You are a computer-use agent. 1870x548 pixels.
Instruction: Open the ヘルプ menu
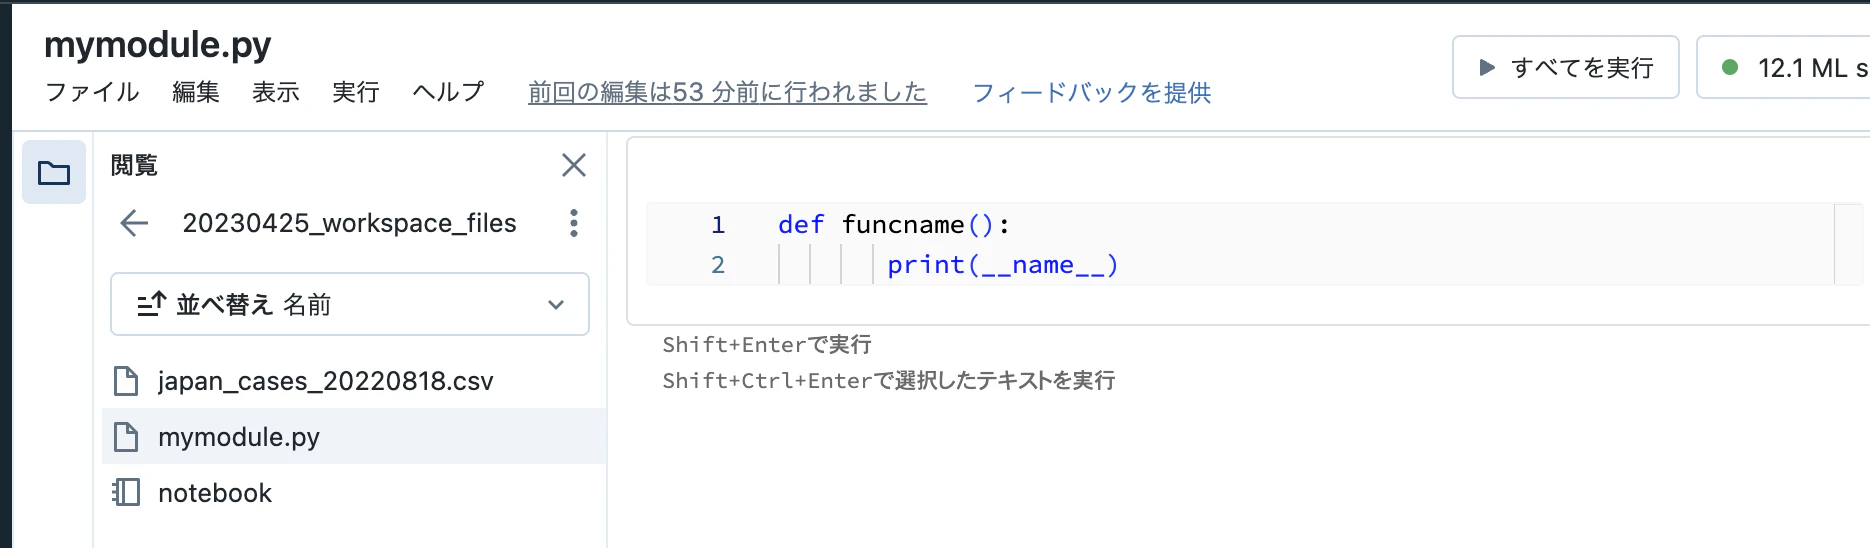pyautogui.click(x=448, y=92)
